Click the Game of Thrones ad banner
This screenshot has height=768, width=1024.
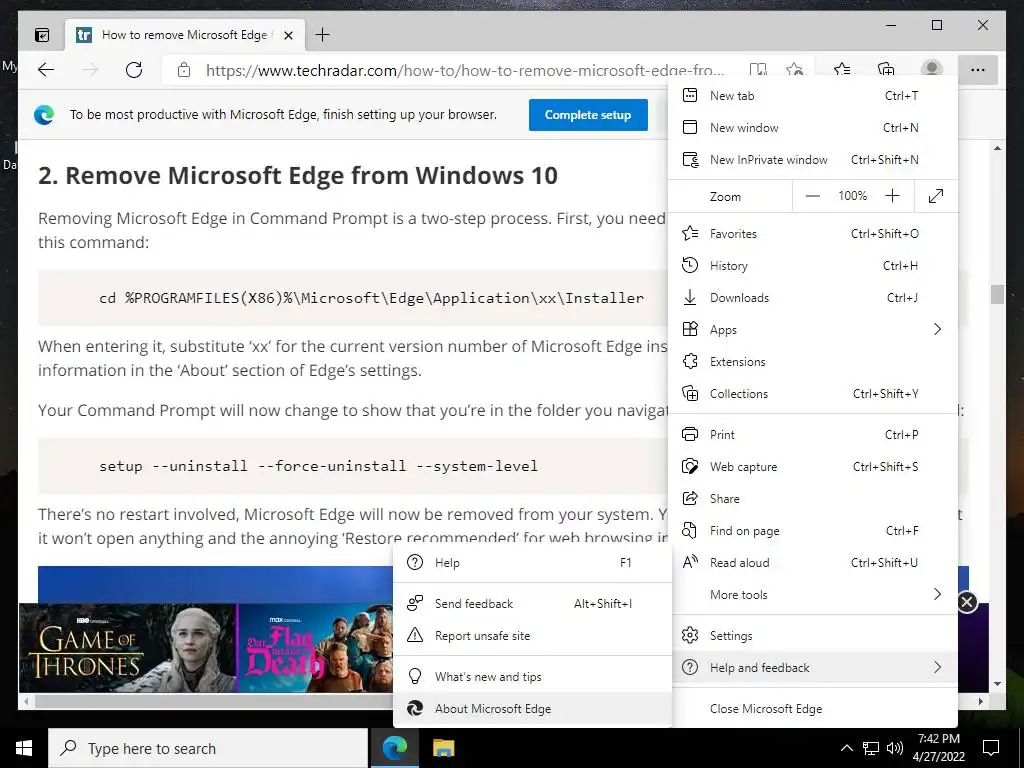coord(127,648)
